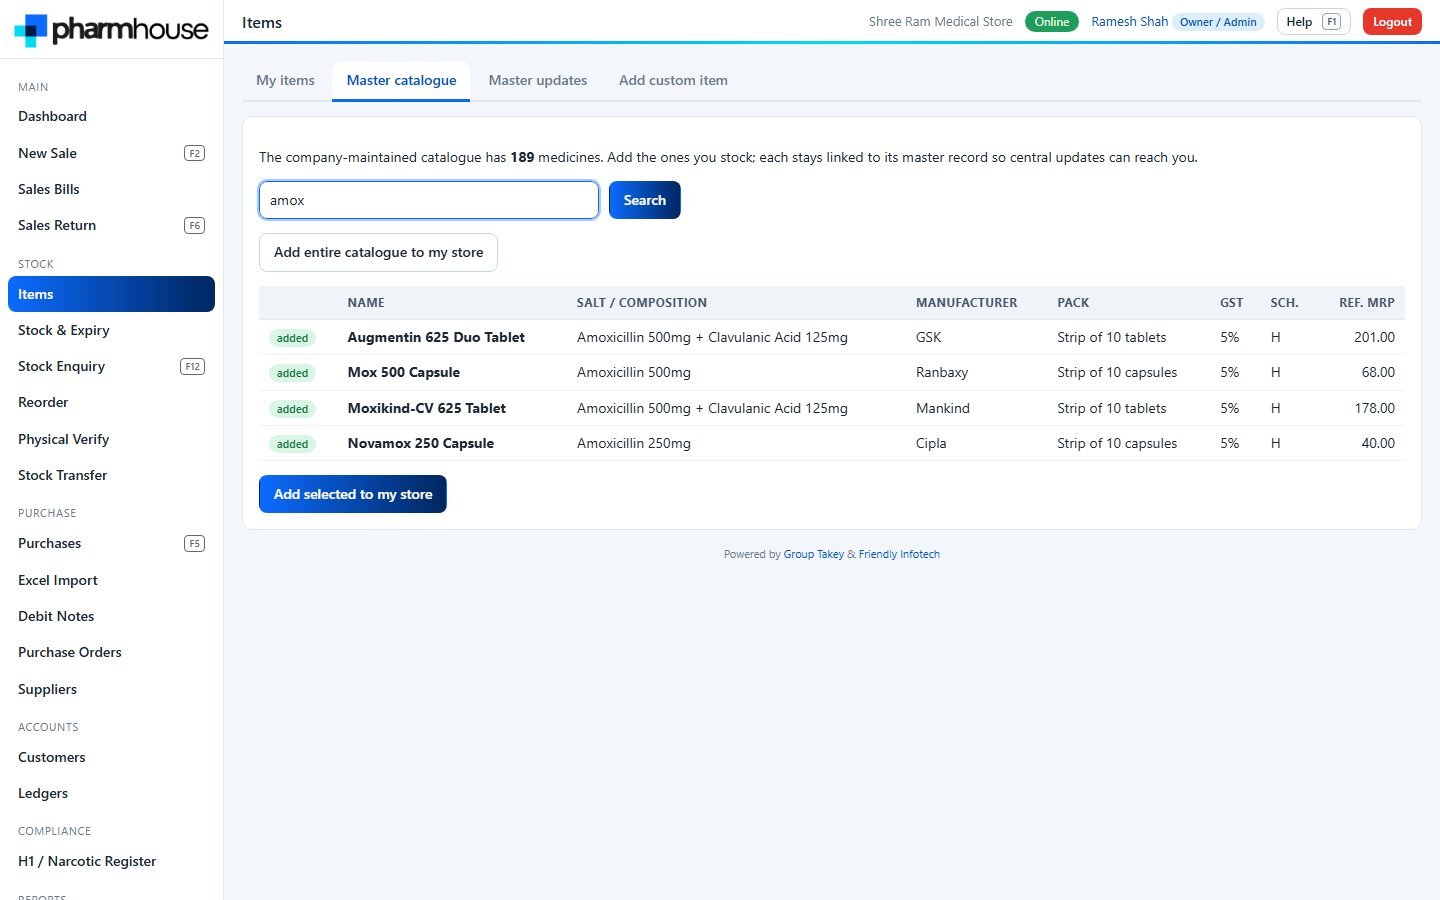Click the Augmentin 625 Duo Tablet name

(x=436, y=337)
